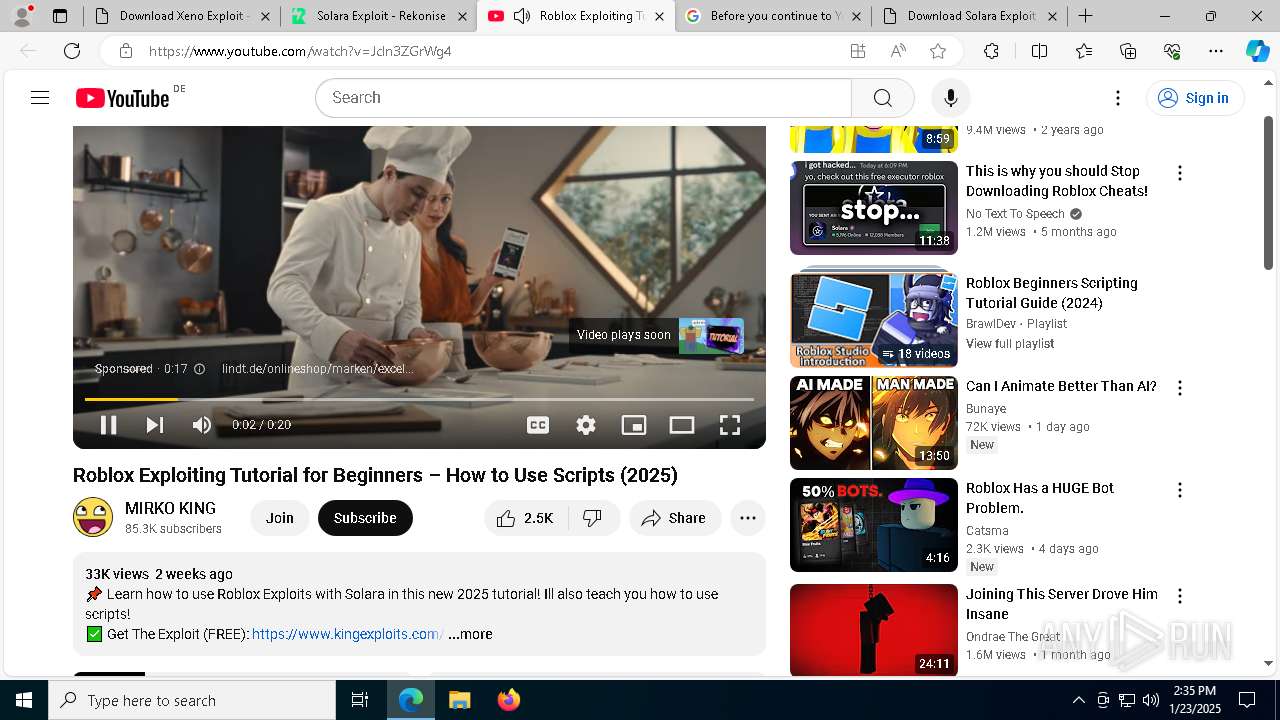Image resolution: width=1280 pixels, height=720 pixels.
Task: Open Read aloud icon in address bar
Action: [x=898, y=51]
